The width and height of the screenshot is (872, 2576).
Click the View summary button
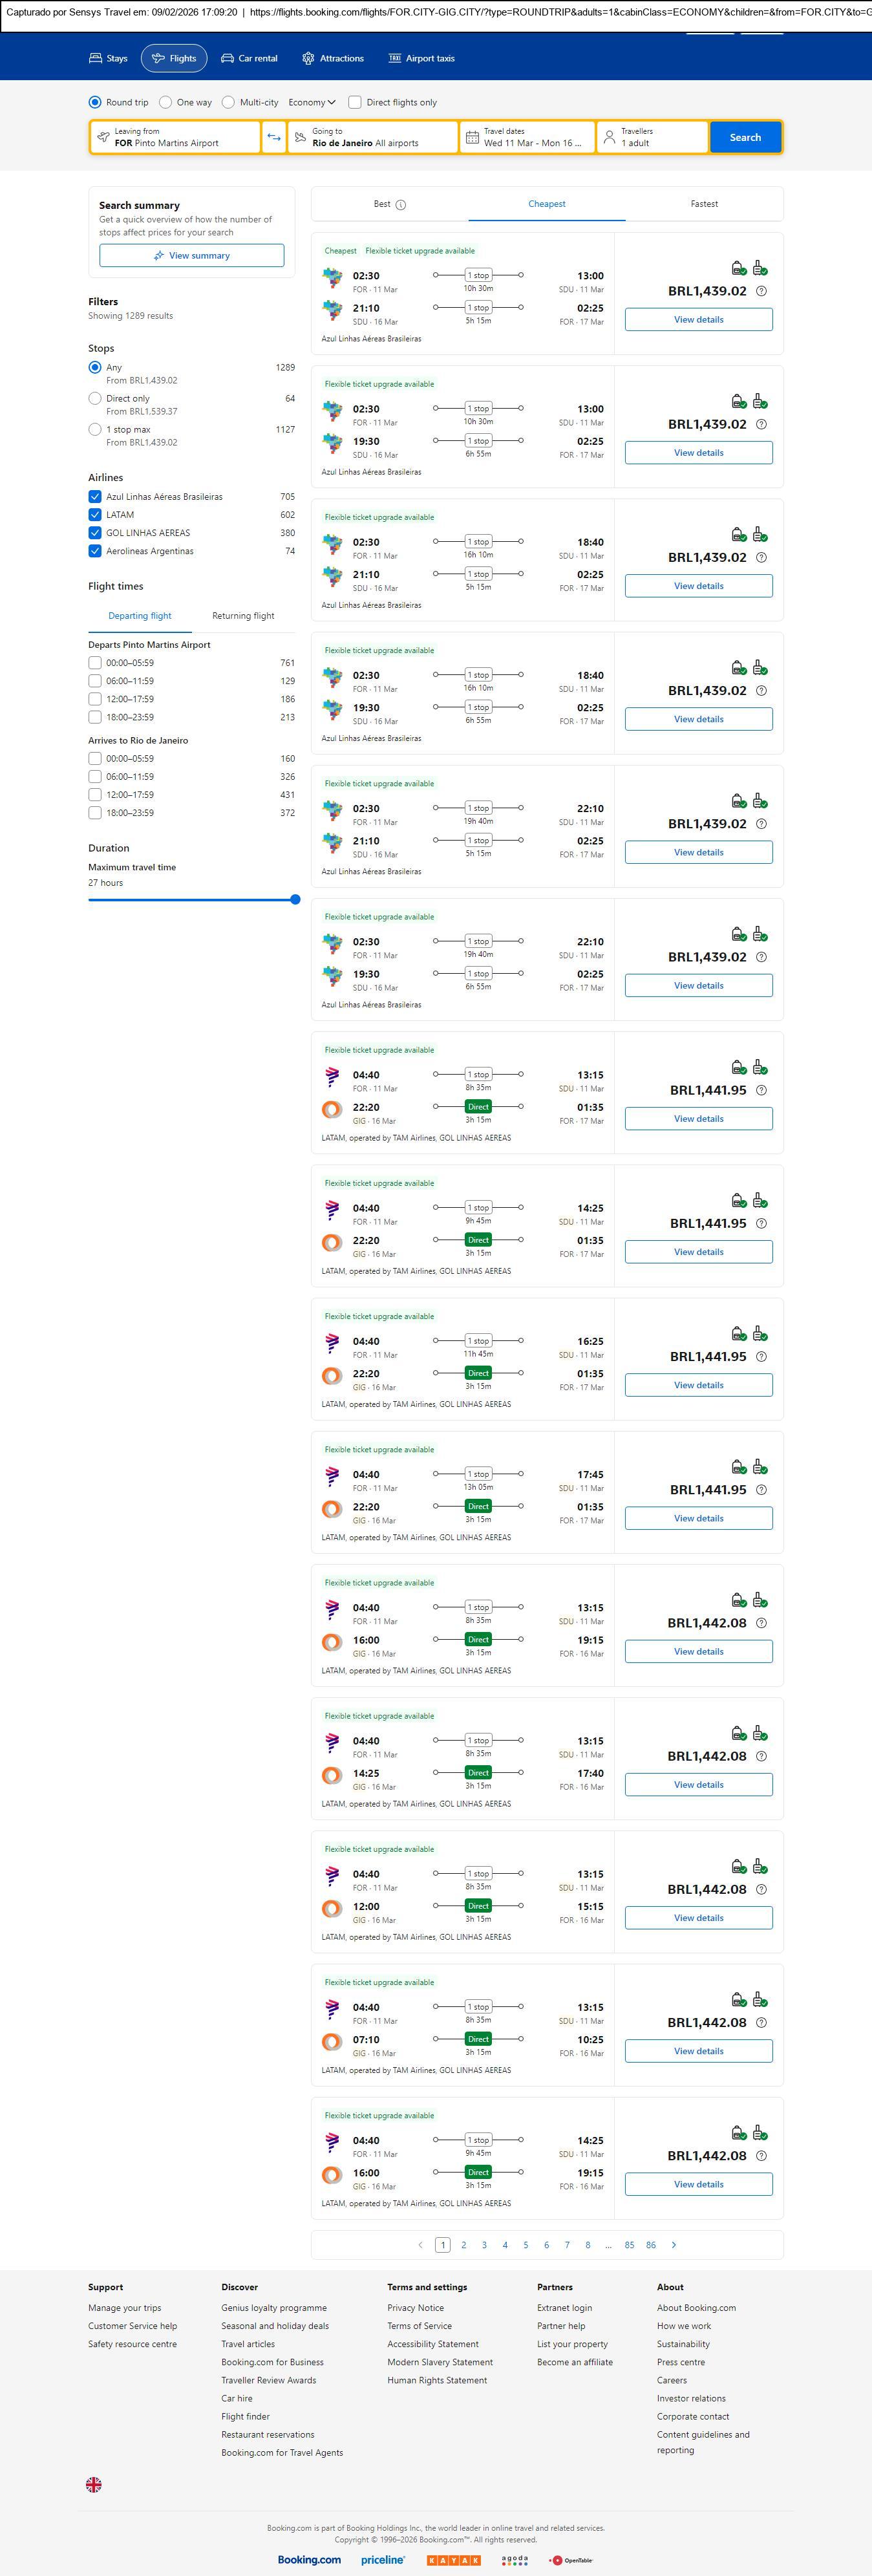191,256
